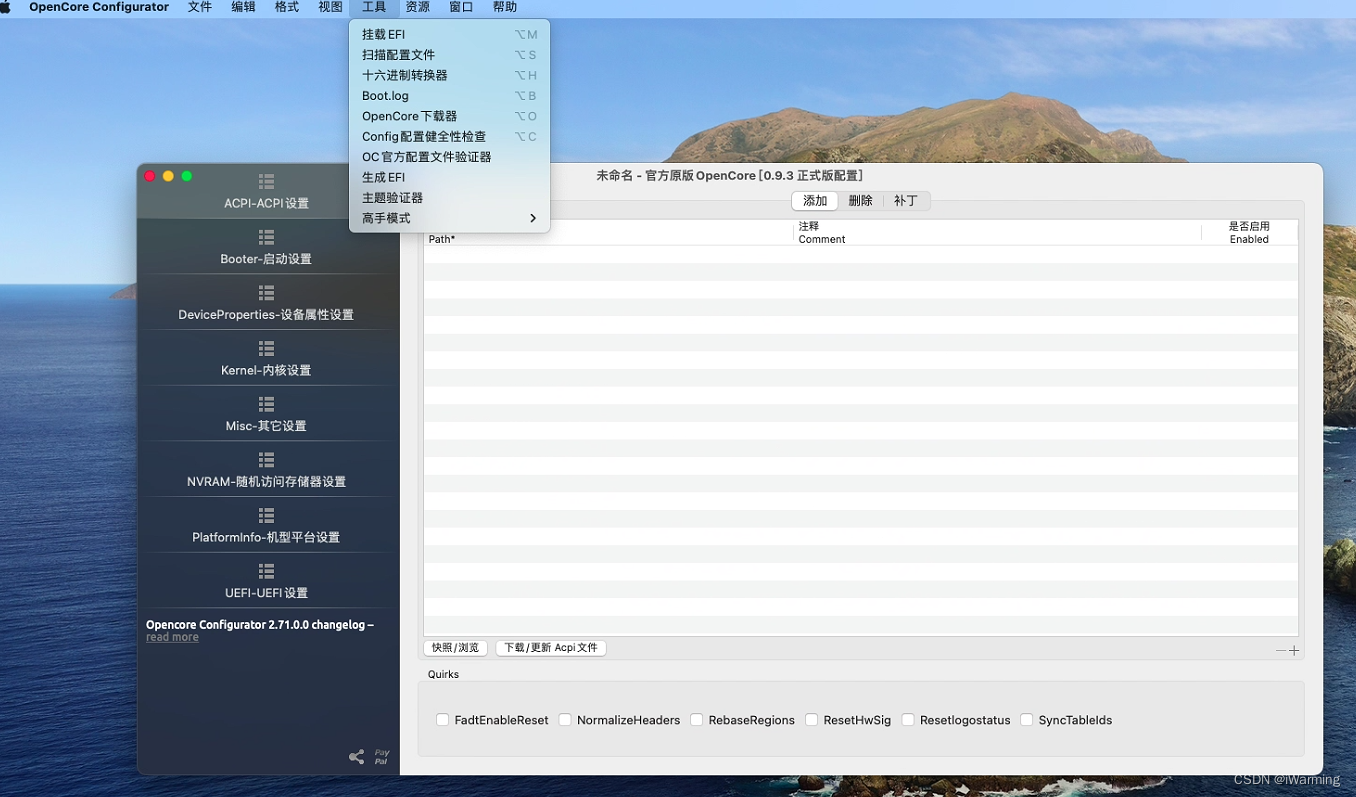The width and height of the screenshot is (1356, 797).
Task: Select the PlatformInfo-机型平台设置 label
Action: 266,538
